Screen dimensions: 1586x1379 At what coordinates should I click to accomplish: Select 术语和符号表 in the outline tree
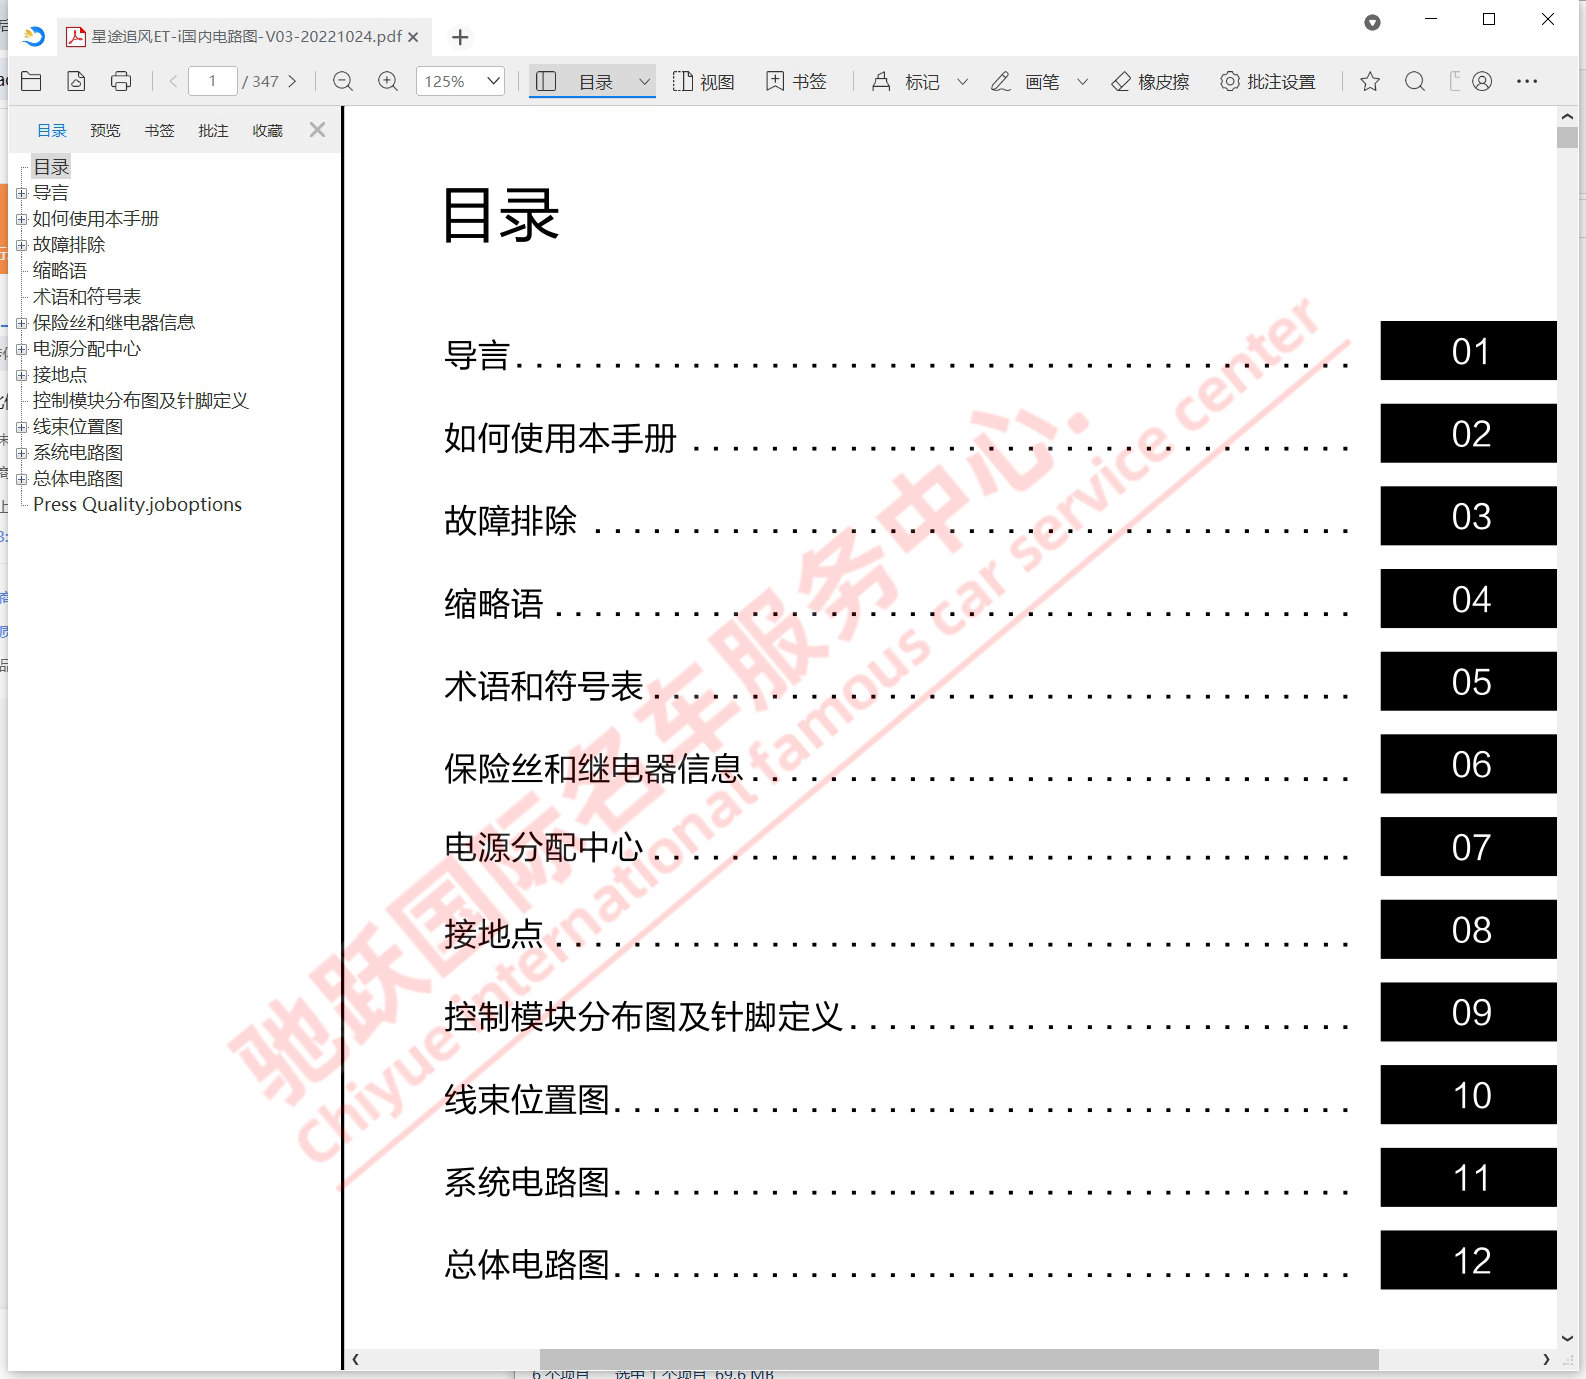(x=87, y=297)
